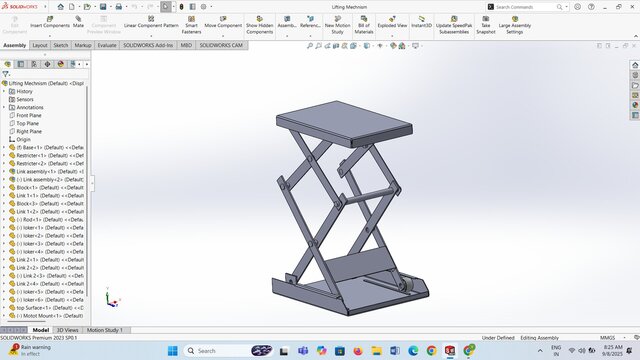Open the Exploded View dropdown arrow
The height and width of the screenshot is (360, 640).
(x=392, y=36)
